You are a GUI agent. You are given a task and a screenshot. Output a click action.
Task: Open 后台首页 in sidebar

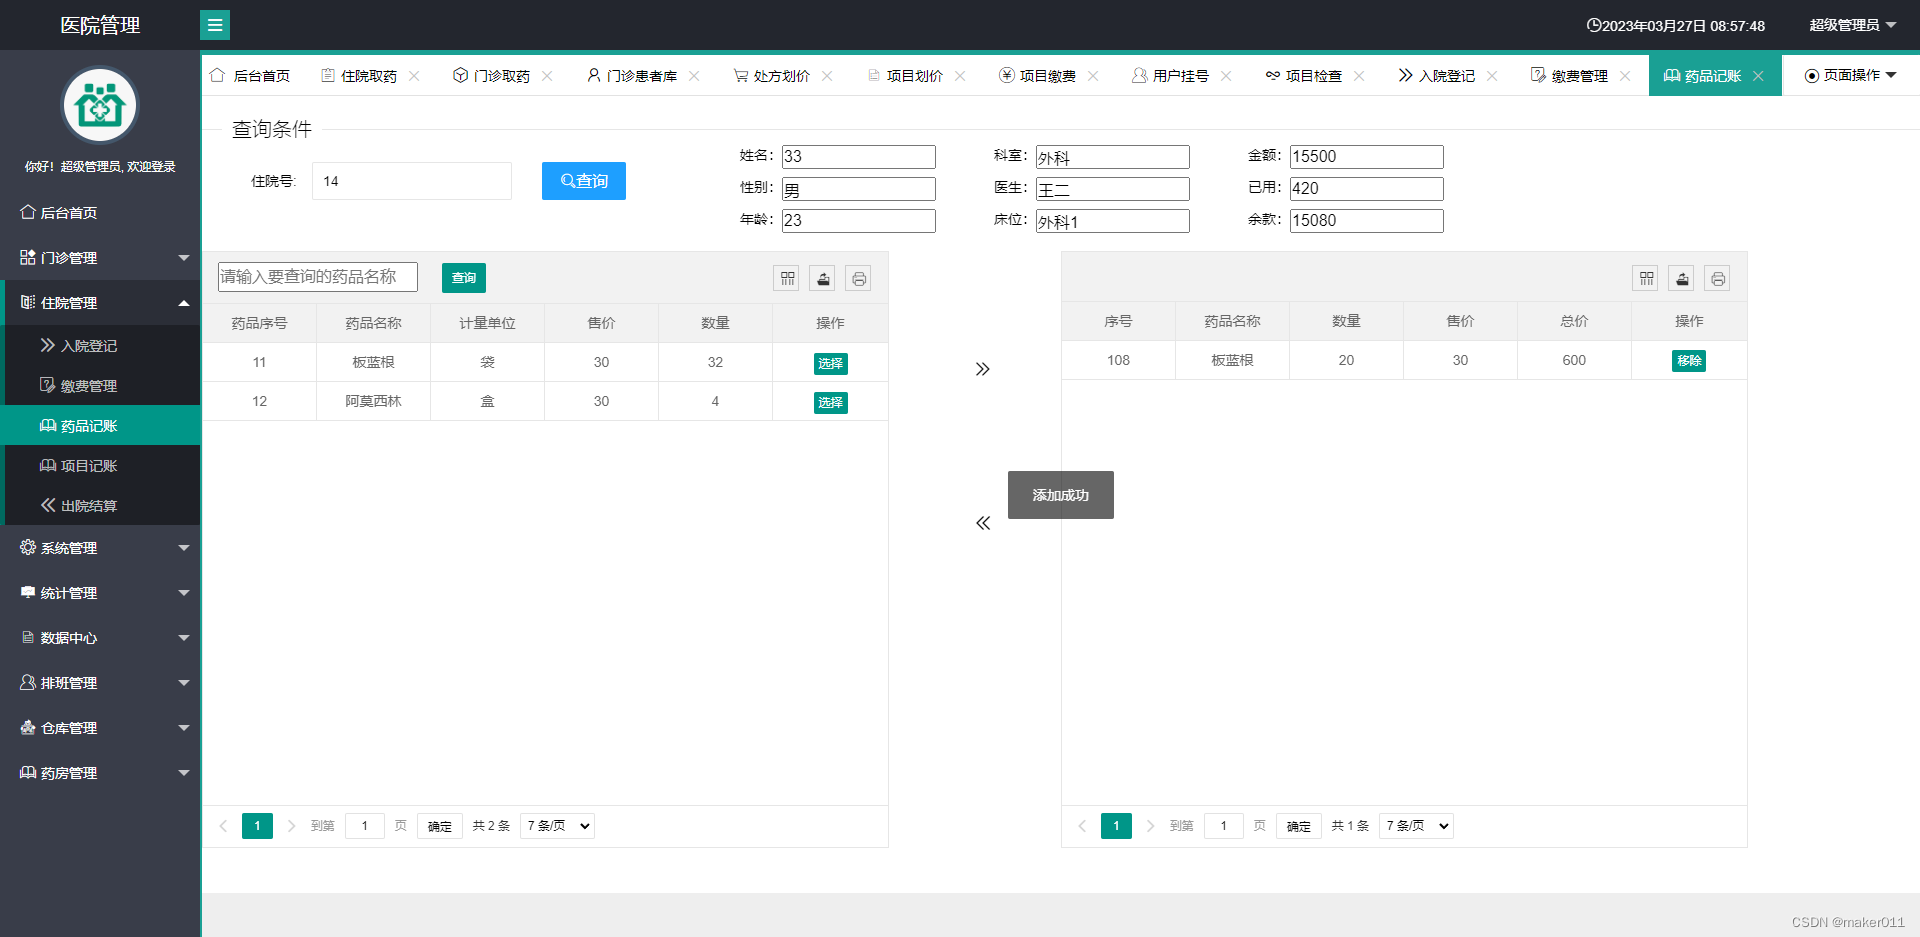coord(100,213)
